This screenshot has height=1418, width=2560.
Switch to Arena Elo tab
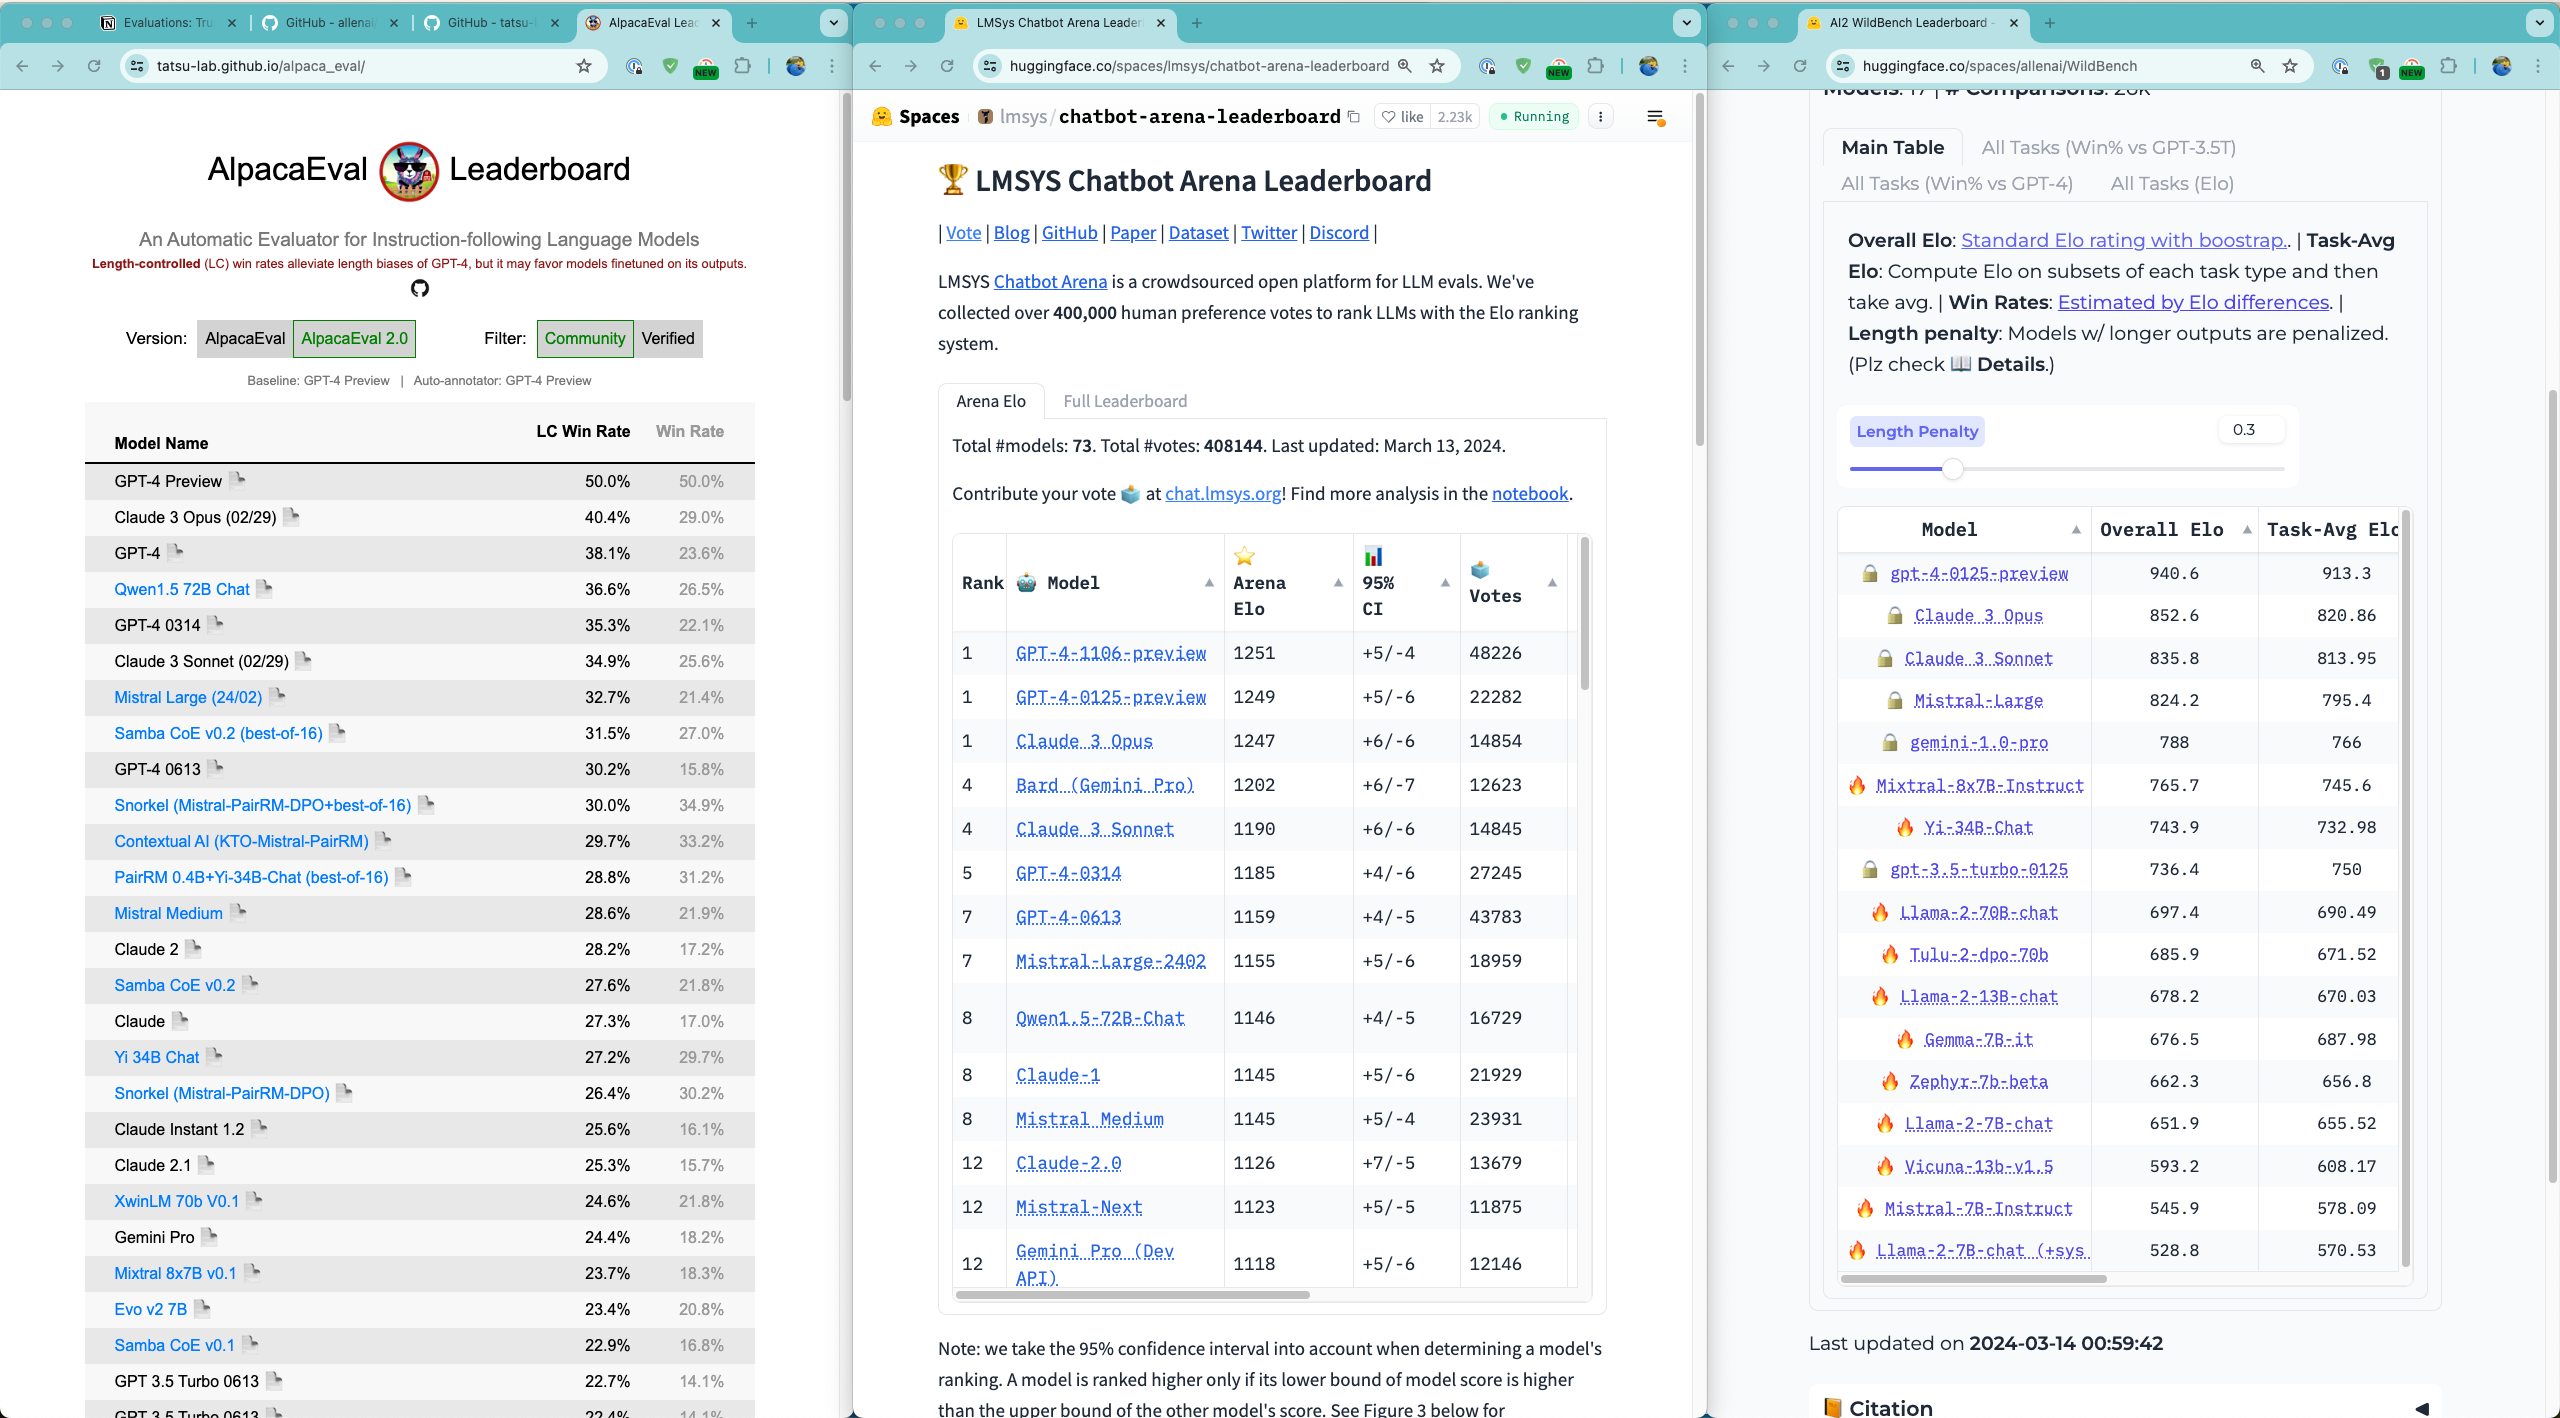coord(991,401)
